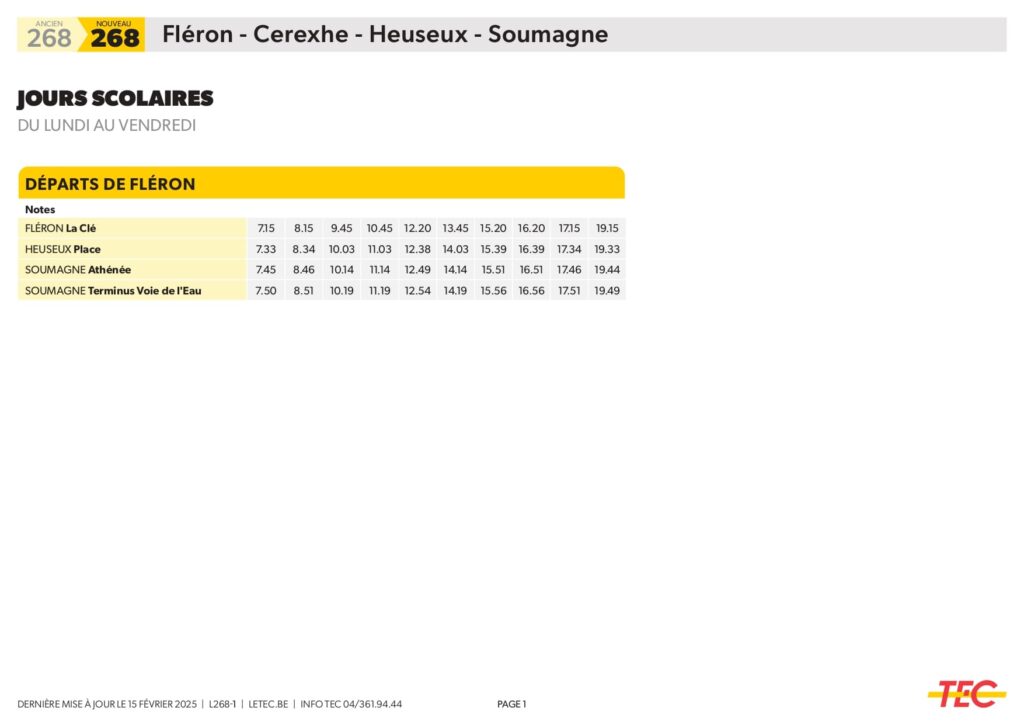Click the Notes row label
1024x725 pixels.
40,210
